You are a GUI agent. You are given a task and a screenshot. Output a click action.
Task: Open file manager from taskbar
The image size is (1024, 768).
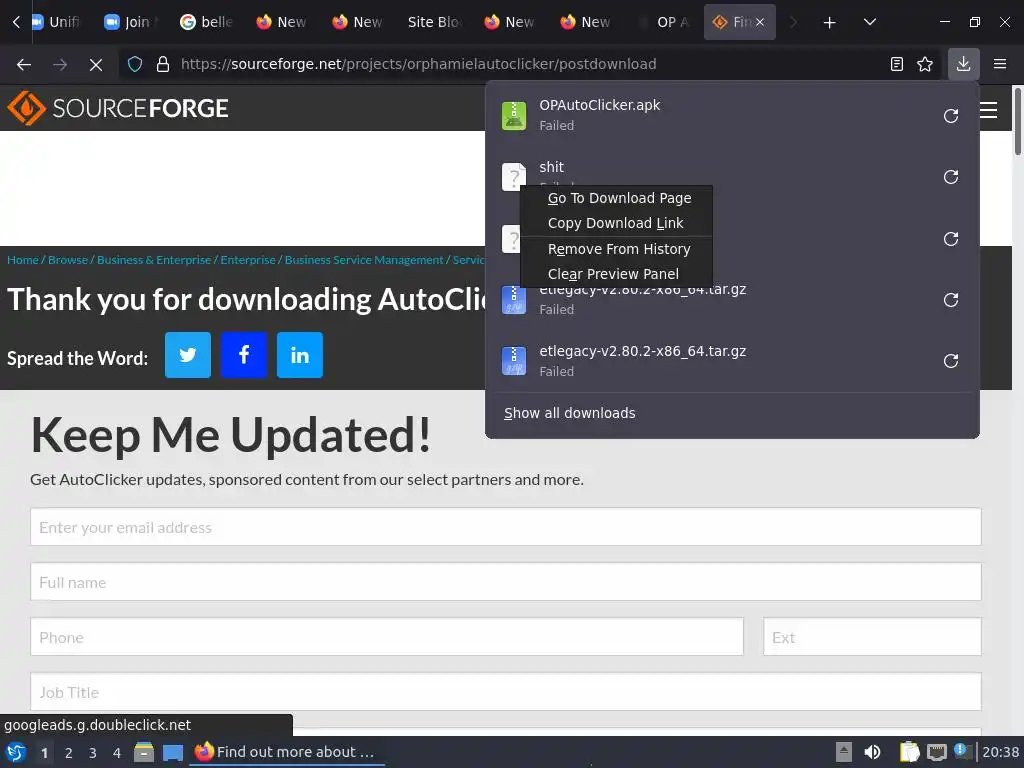pyautogui.click(x=144, y=752)
